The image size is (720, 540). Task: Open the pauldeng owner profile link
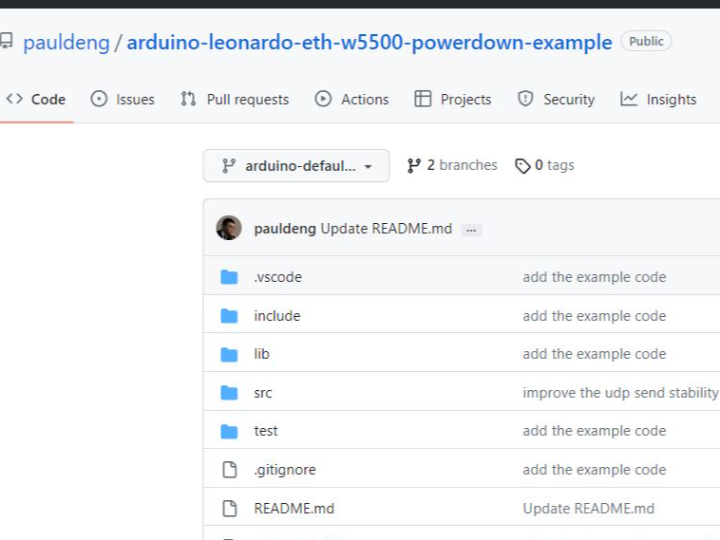(x=67, y=42)
